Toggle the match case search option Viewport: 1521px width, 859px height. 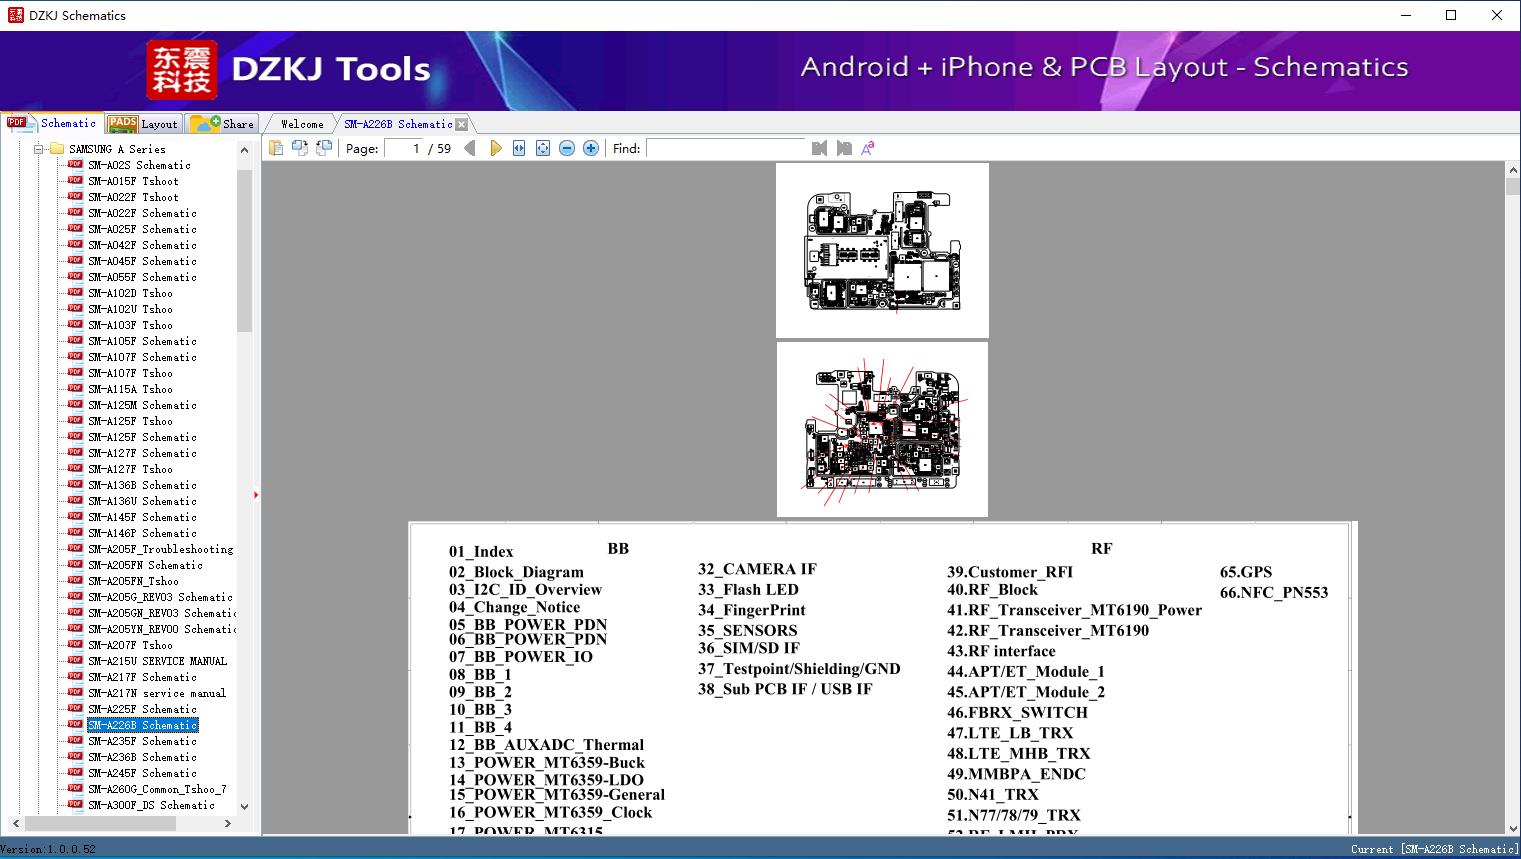[868, 148]
